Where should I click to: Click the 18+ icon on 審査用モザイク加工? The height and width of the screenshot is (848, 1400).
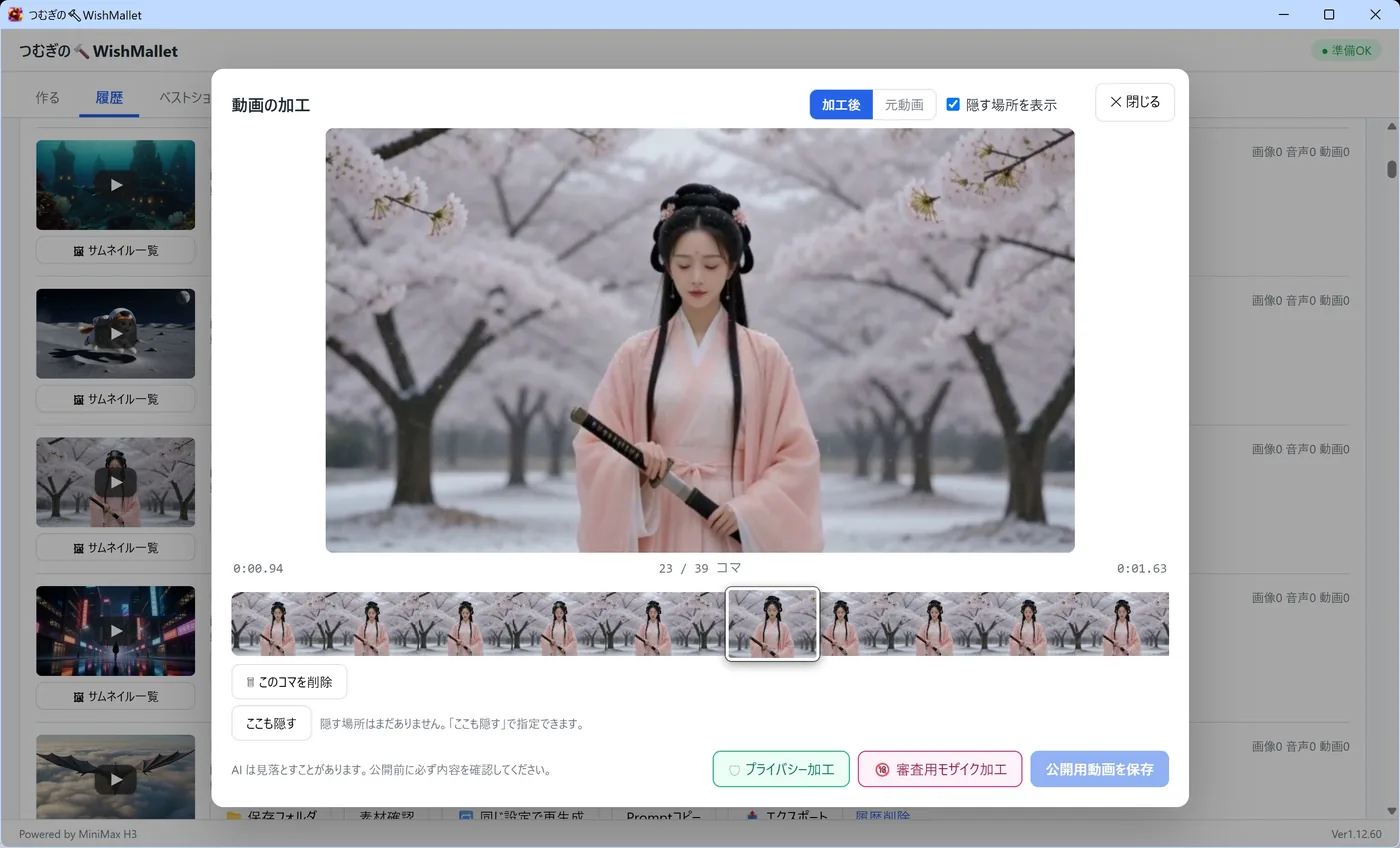click(882, 770)
